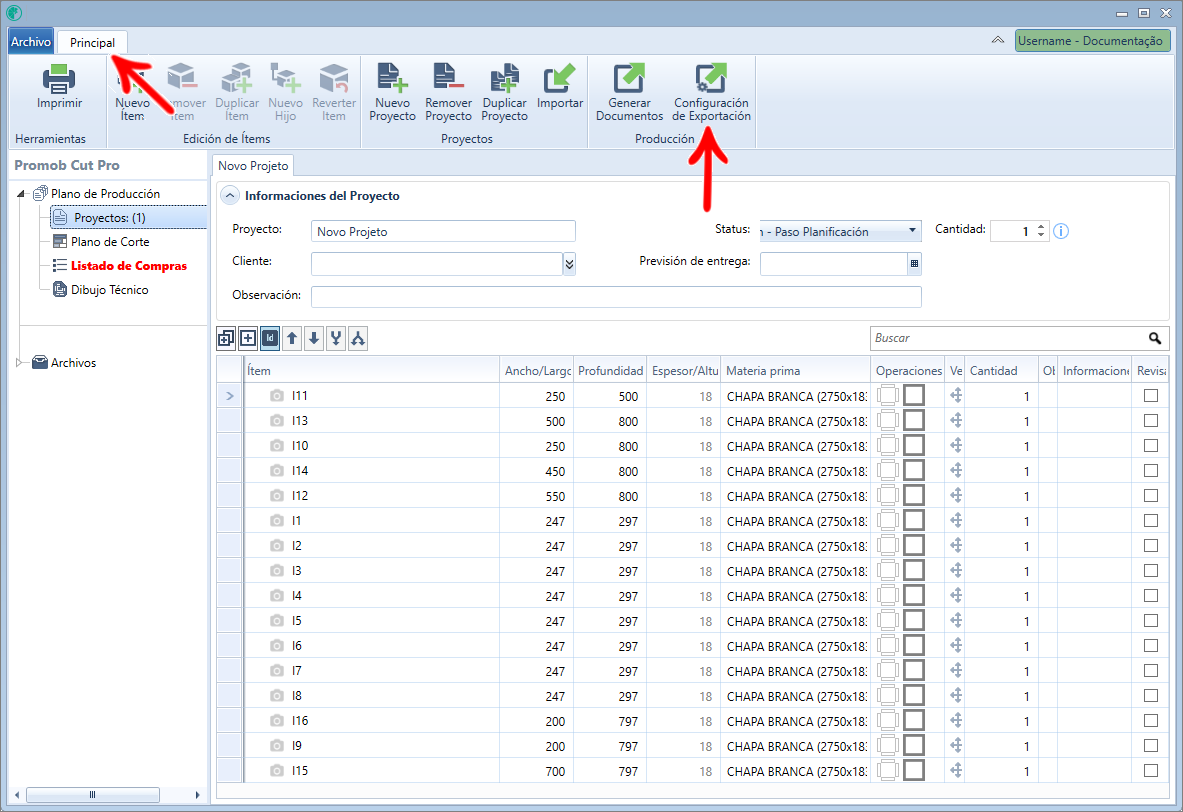Click the Importar icon
The height and width of the screenshot is (812, 1183).
[x=559, y=78]
